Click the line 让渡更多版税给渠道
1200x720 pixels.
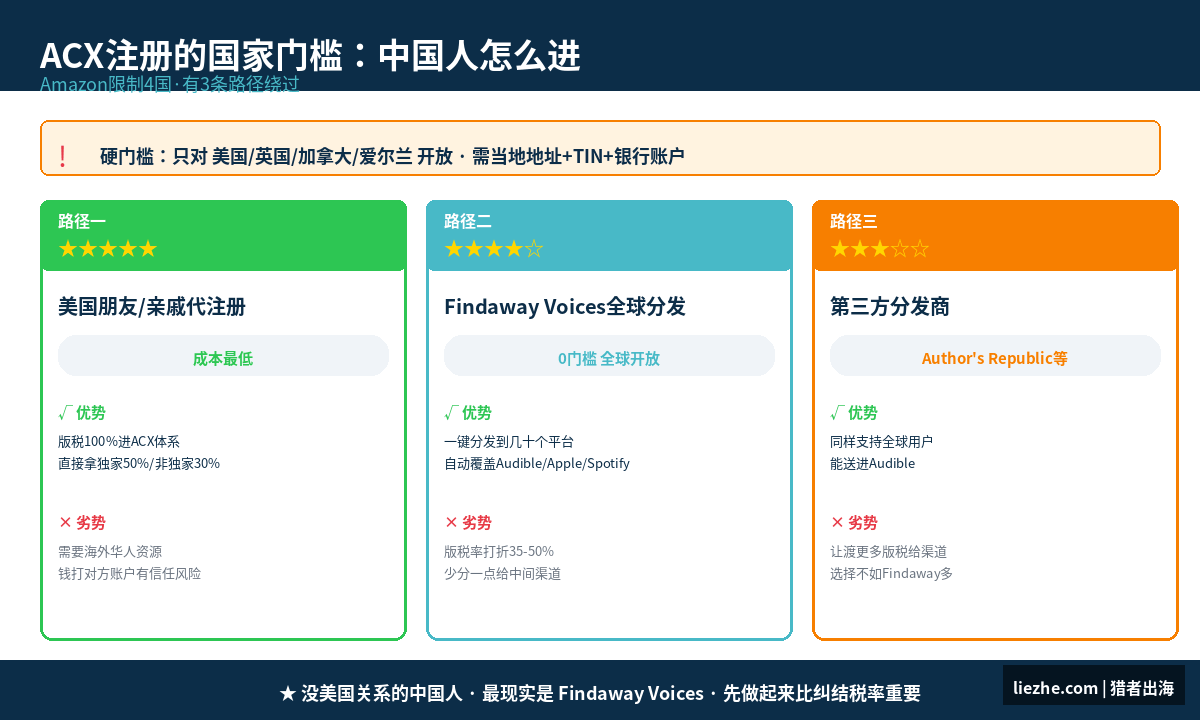pos(889,551)
